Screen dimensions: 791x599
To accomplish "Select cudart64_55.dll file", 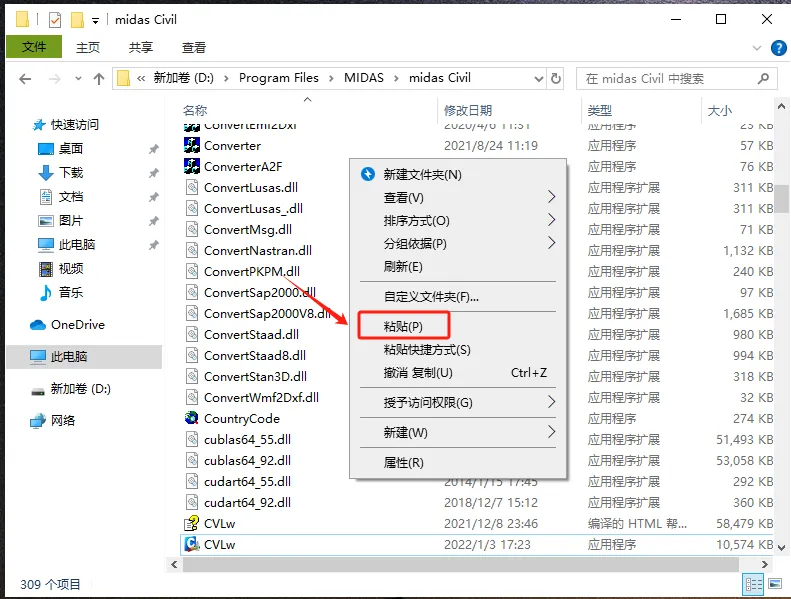I will click(247, 481).
